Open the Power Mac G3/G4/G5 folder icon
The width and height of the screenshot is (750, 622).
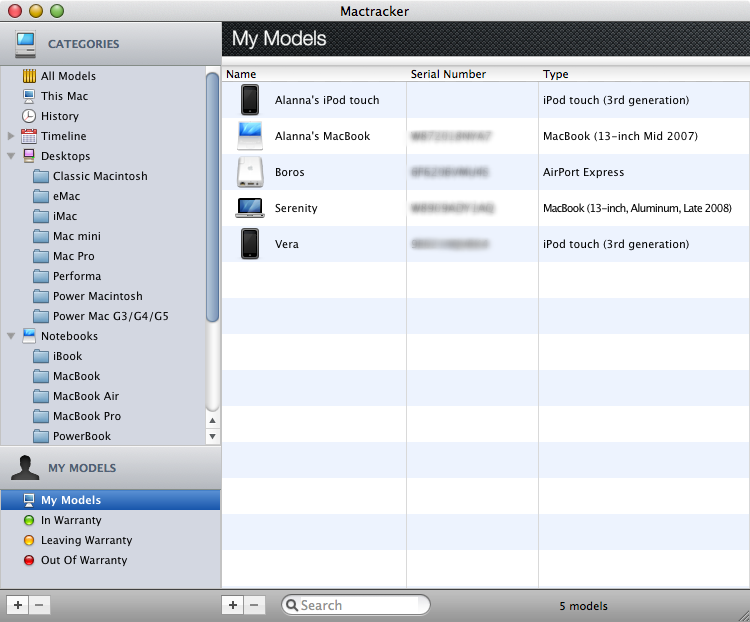41,316
